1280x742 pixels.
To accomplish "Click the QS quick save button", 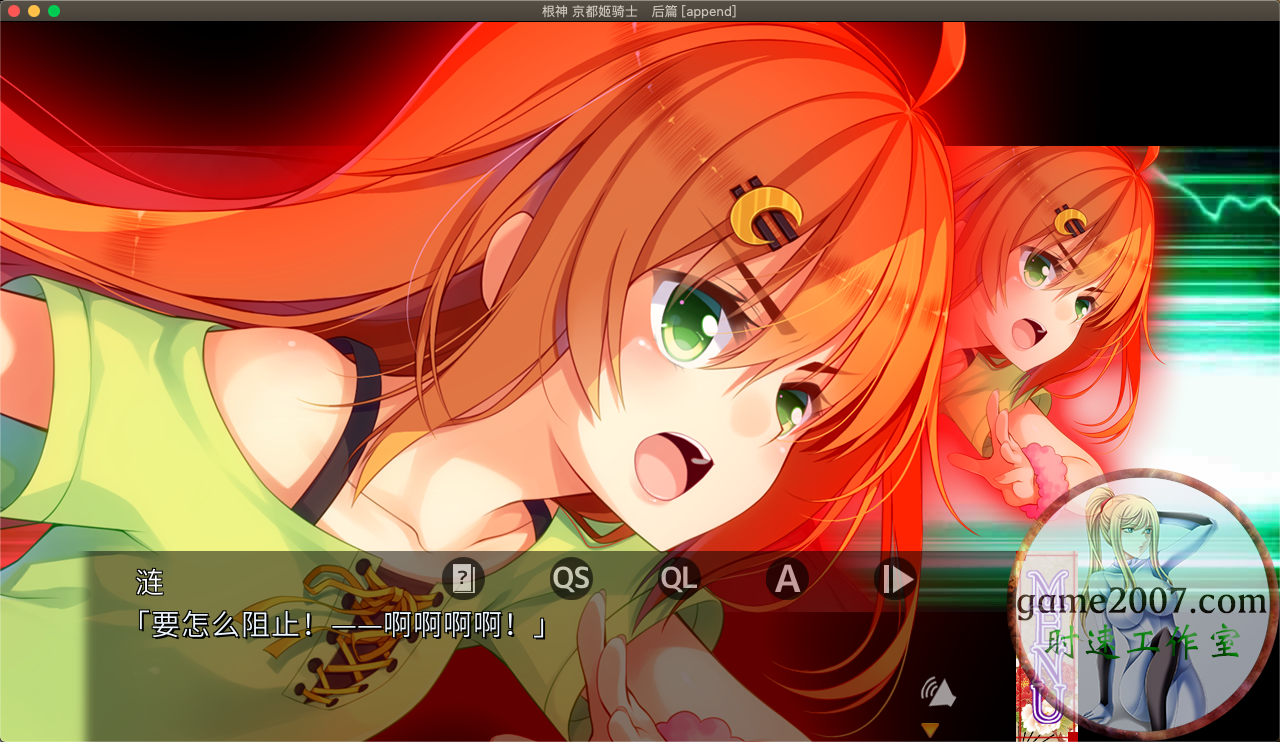I will click(571, 579).
